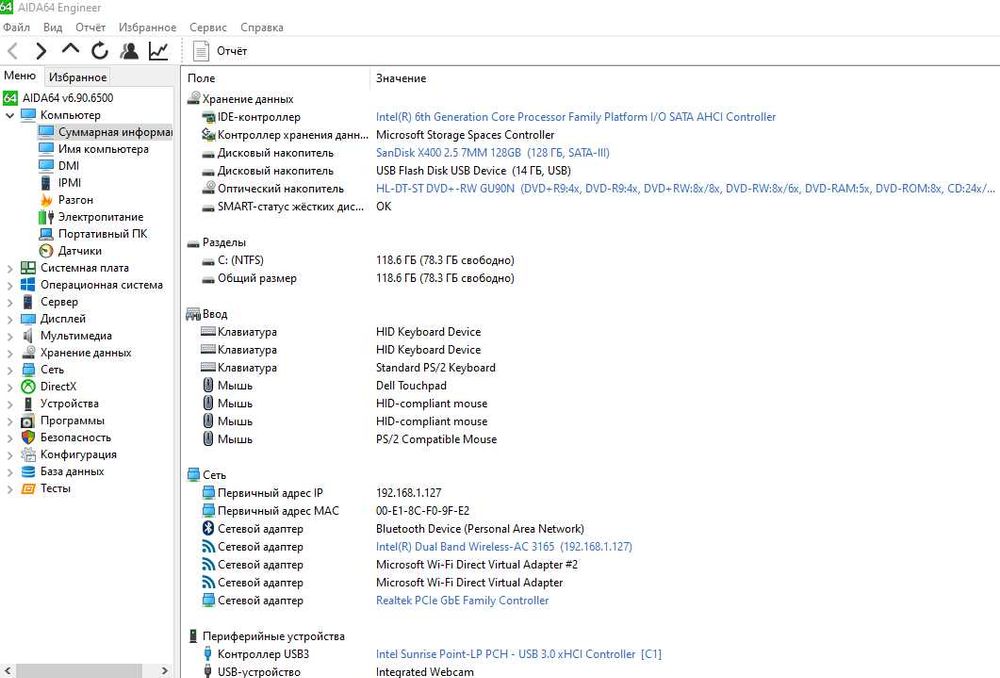Expand the Сервер tree node
Image resolution: width=1000 pixels, height=678 pixels.
click(10, 302)
